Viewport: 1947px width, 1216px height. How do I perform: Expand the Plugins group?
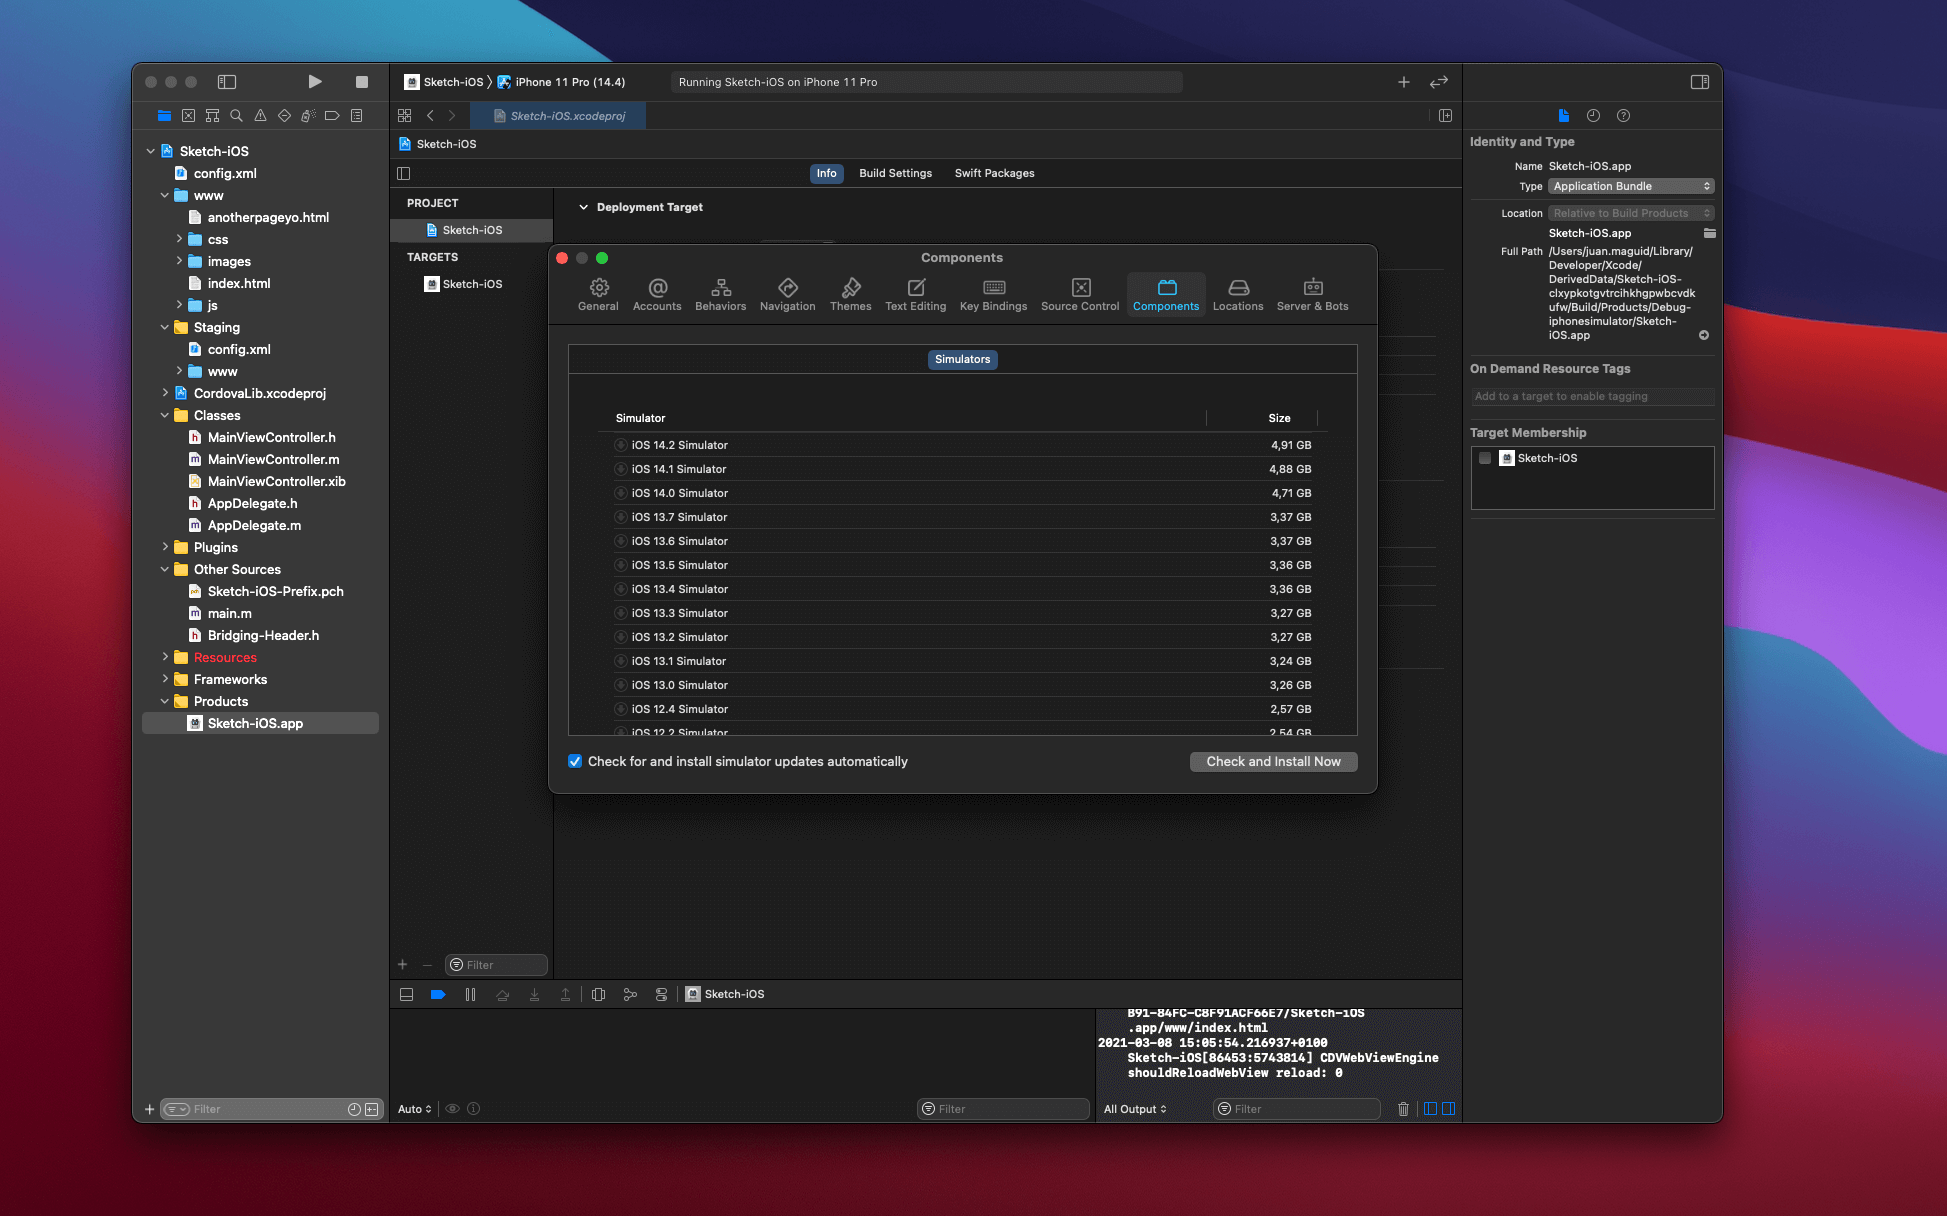pos(165,547)
